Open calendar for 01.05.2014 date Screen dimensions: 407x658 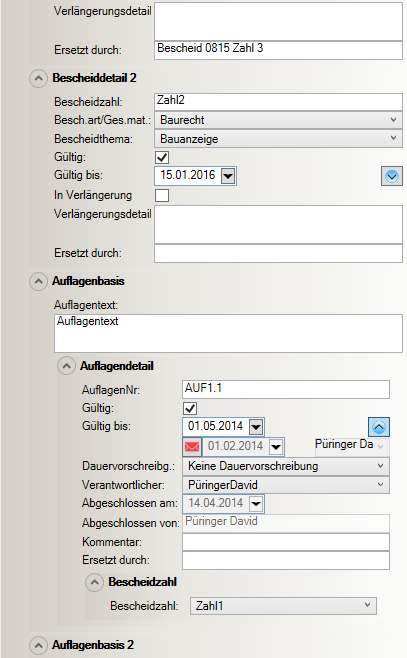tap(256, 427)
